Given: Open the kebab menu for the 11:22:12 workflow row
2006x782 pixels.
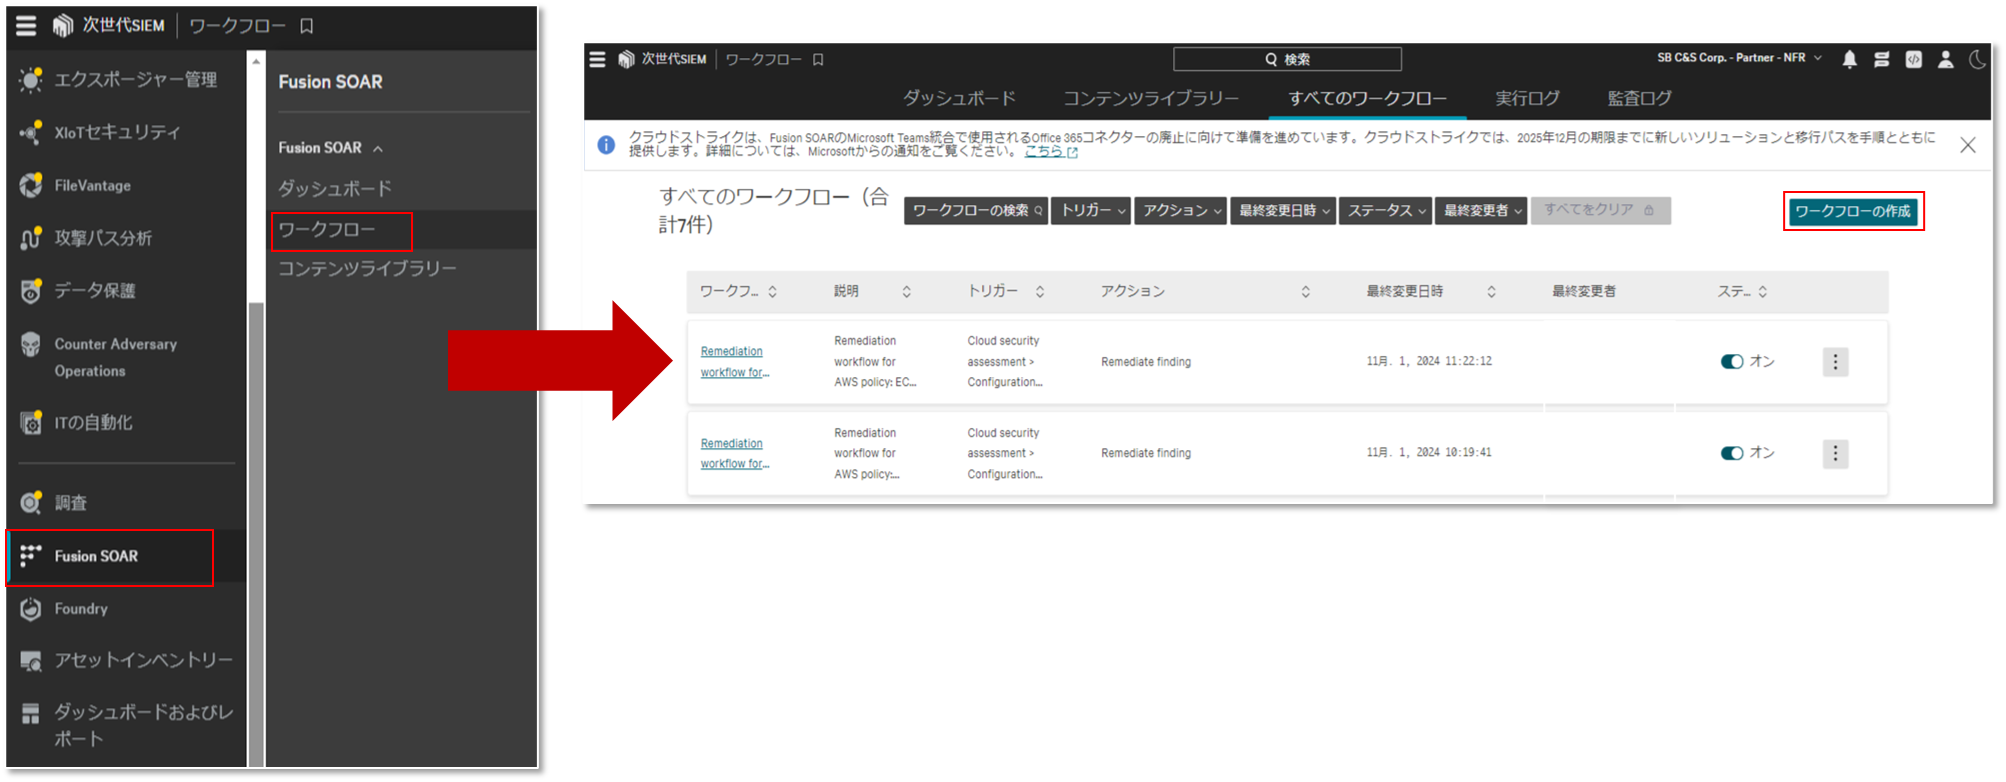Looking at the screenshot, I should point(1835,362).
